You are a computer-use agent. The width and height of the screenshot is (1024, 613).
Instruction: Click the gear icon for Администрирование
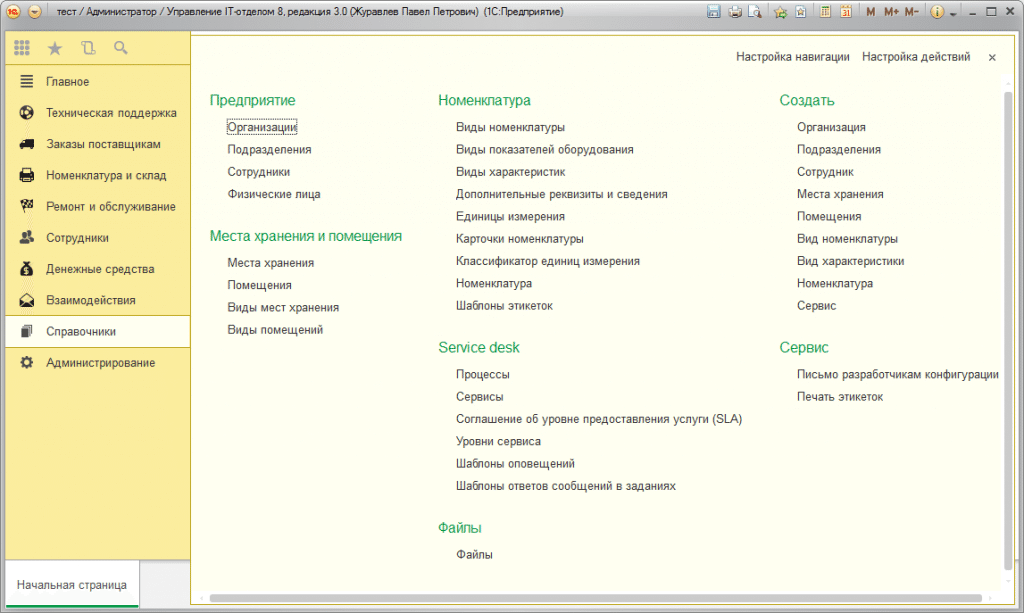[x=27, y=362]
